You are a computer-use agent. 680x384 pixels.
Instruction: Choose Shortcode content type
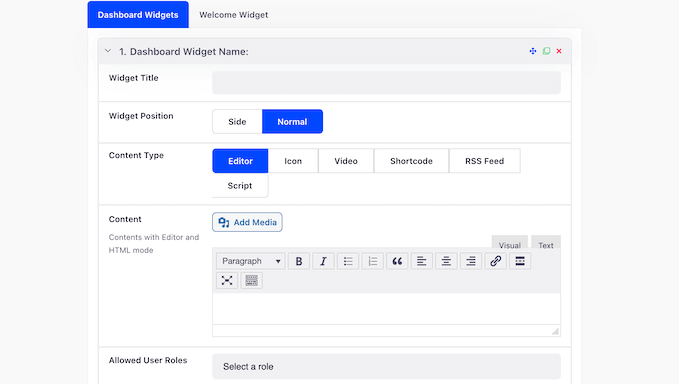(x=412, y=161)
